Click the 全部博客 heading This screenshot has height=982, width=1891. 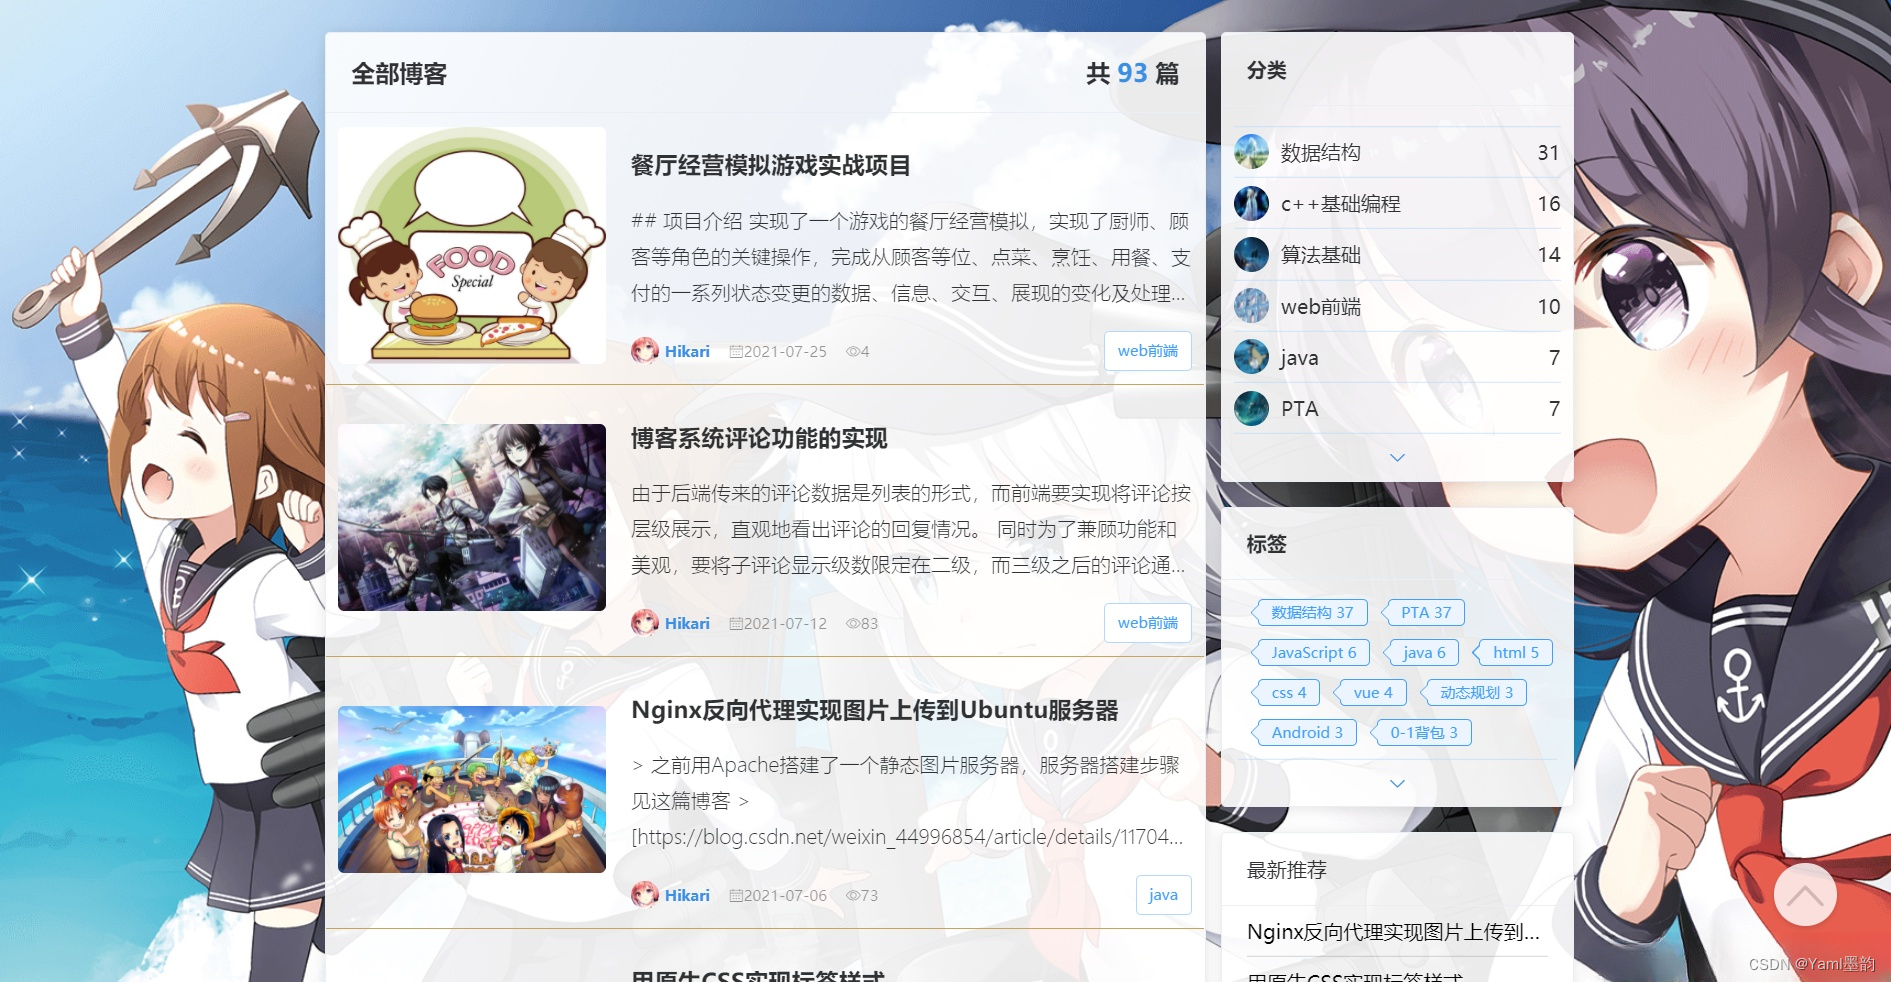click(x=399, y=73)
